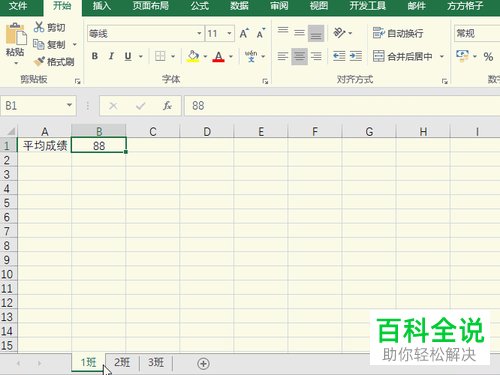Increase font size with large A icon
The image size is (500, 375).
[244, 33]
